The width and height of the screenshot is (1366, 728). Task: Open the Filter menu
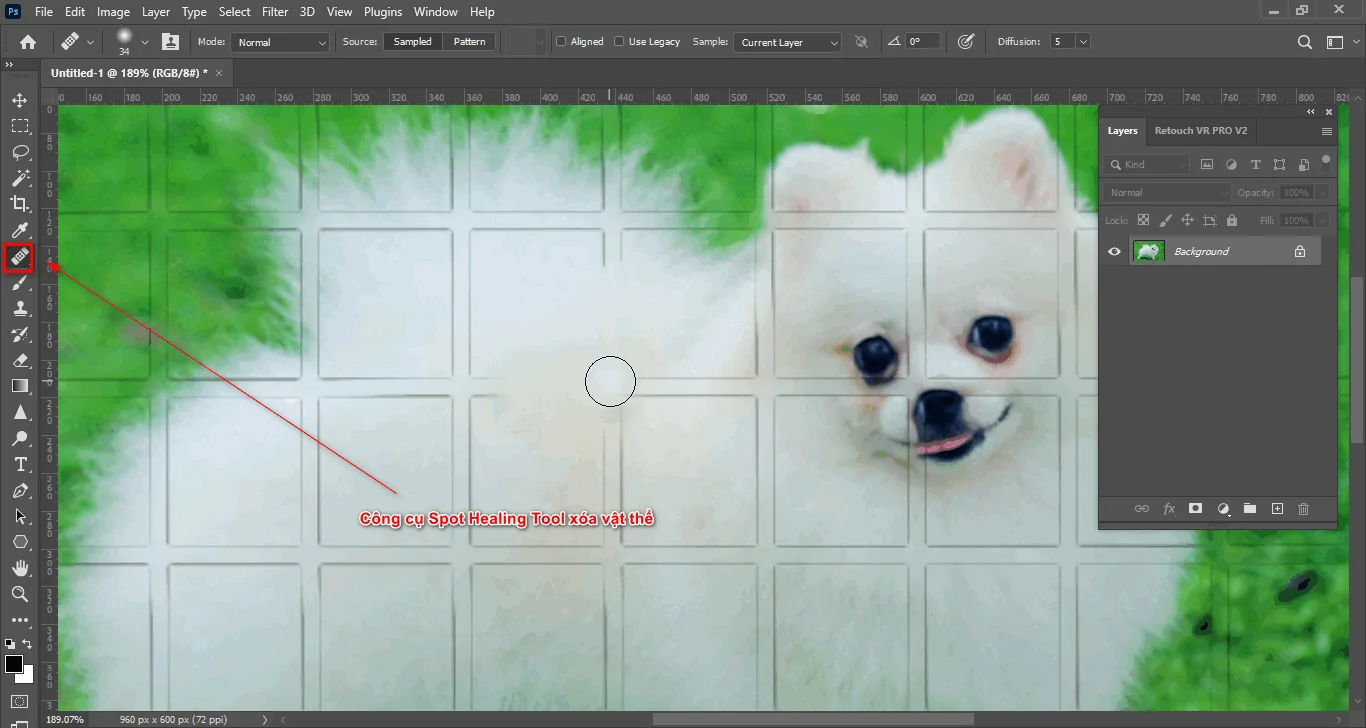(x=275, y=11)
